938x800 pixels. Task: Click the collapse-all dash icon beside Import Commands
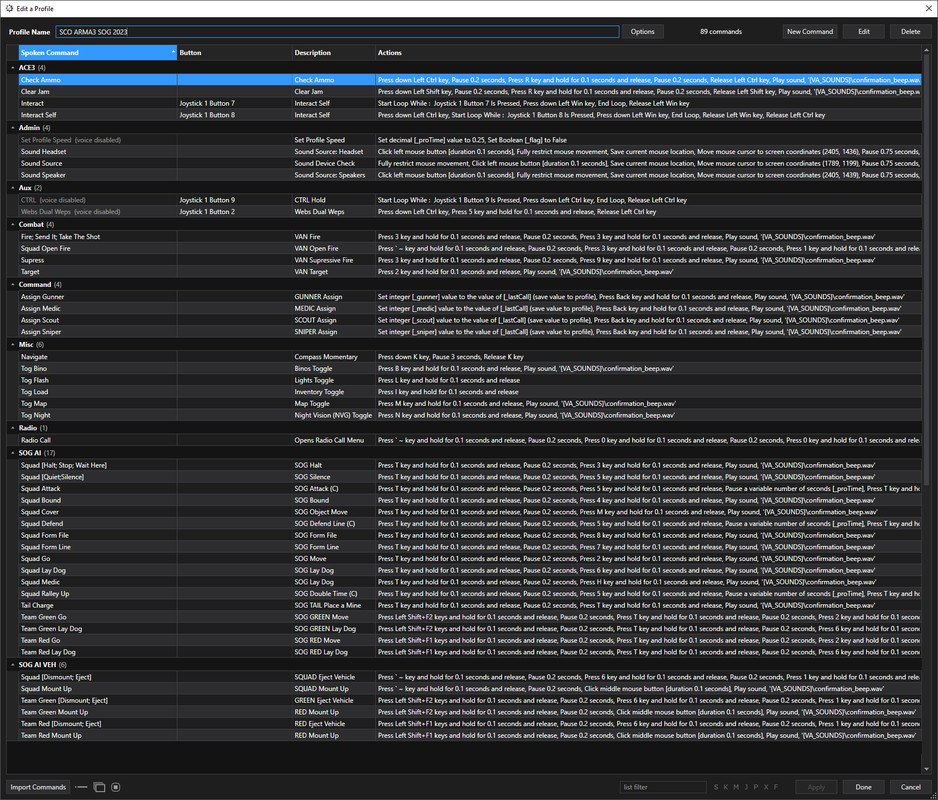(82, 787)
